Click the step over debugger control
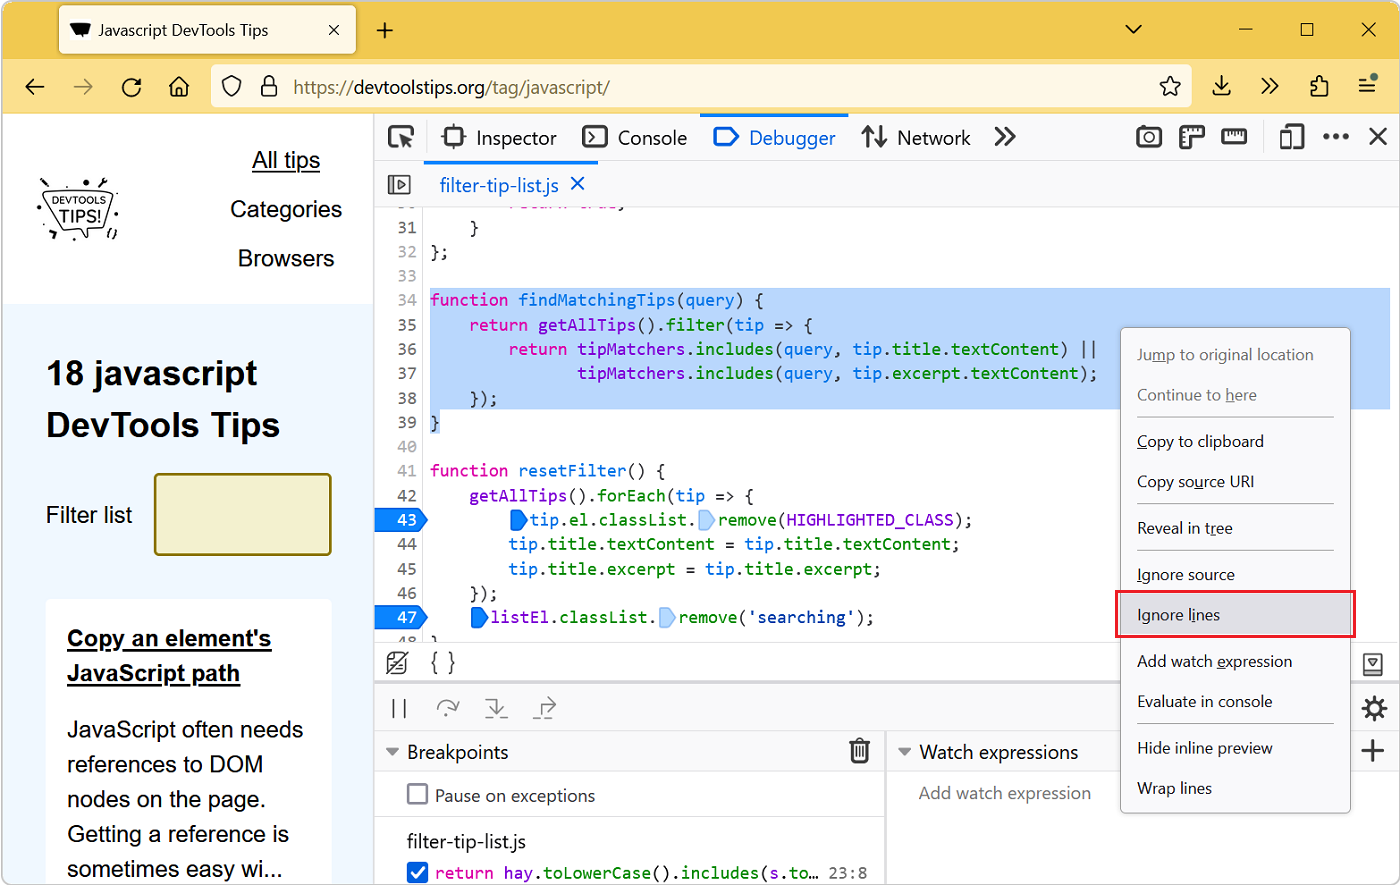Image resolution: width=1400 pixels, height=885 pixels. coord(447,708)
